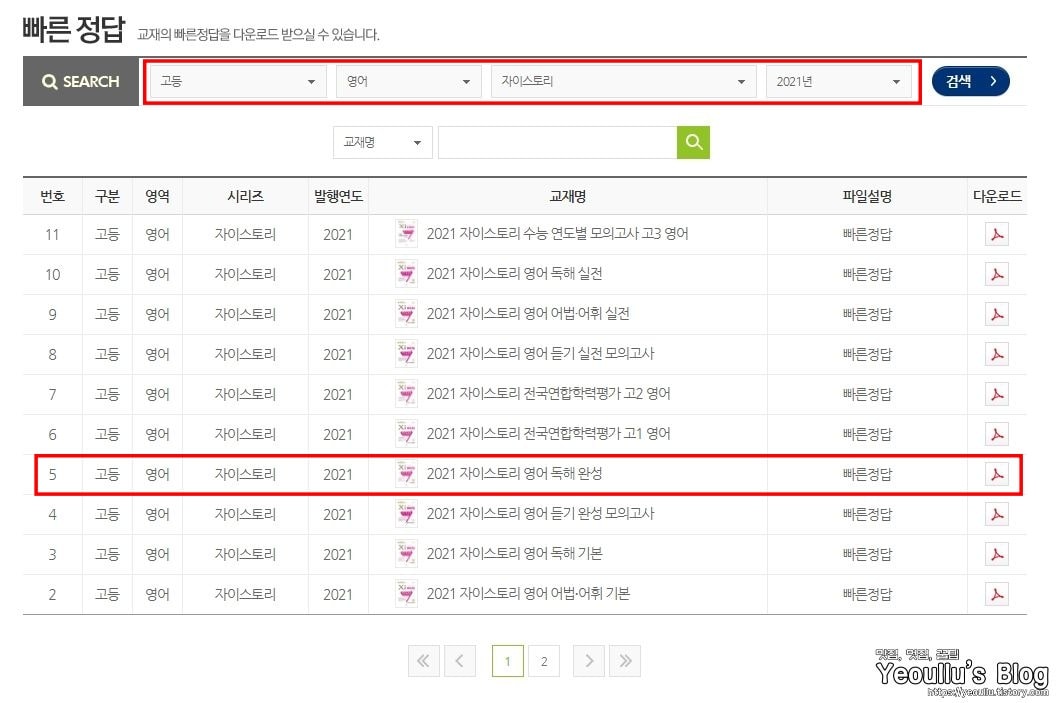Image resolution: width=1056 pixels, height=703 pixels.
Task: Download PDF for 영어 듣기 실전 모의고사 row
Action: pos(997,354)
